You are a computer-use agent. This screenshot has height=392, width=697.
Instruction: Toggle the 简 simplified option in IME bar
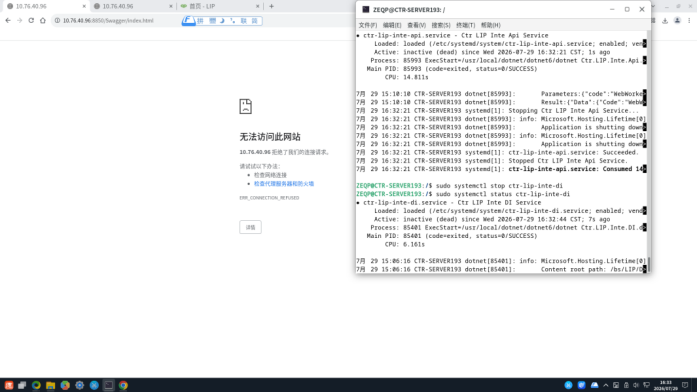255,21
